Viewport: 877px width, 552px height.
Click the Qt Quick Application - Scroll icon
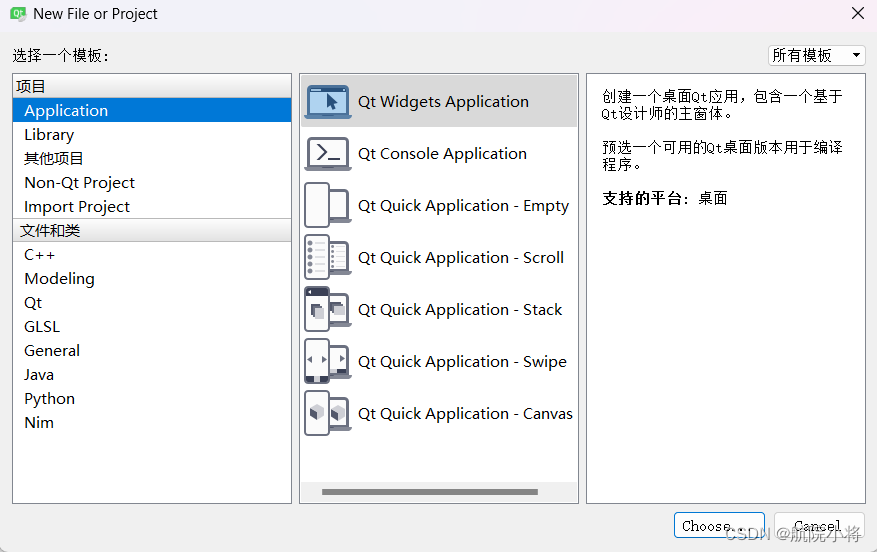tap(328, 258)
